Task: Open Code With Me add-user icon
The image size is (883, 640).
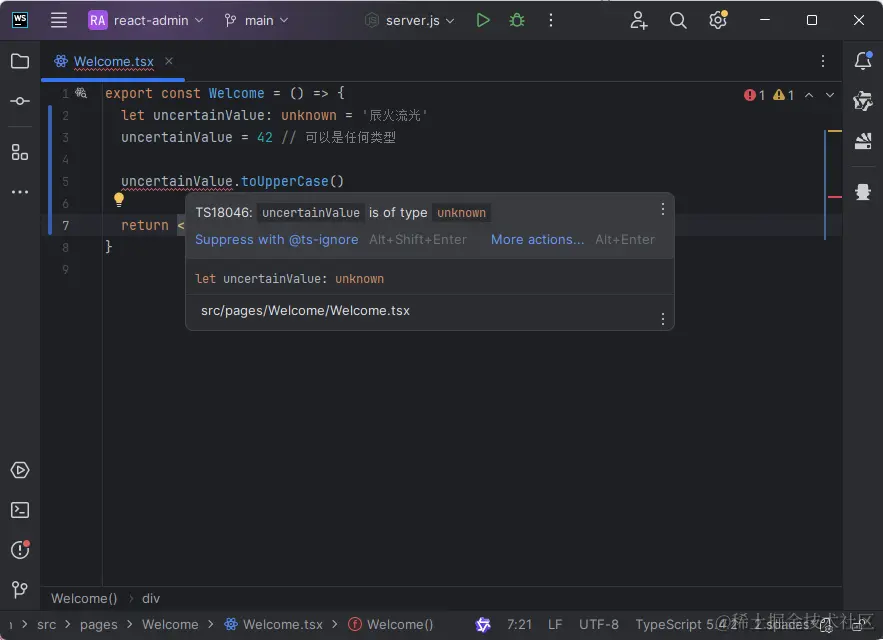Action: [x=639, y=20]
